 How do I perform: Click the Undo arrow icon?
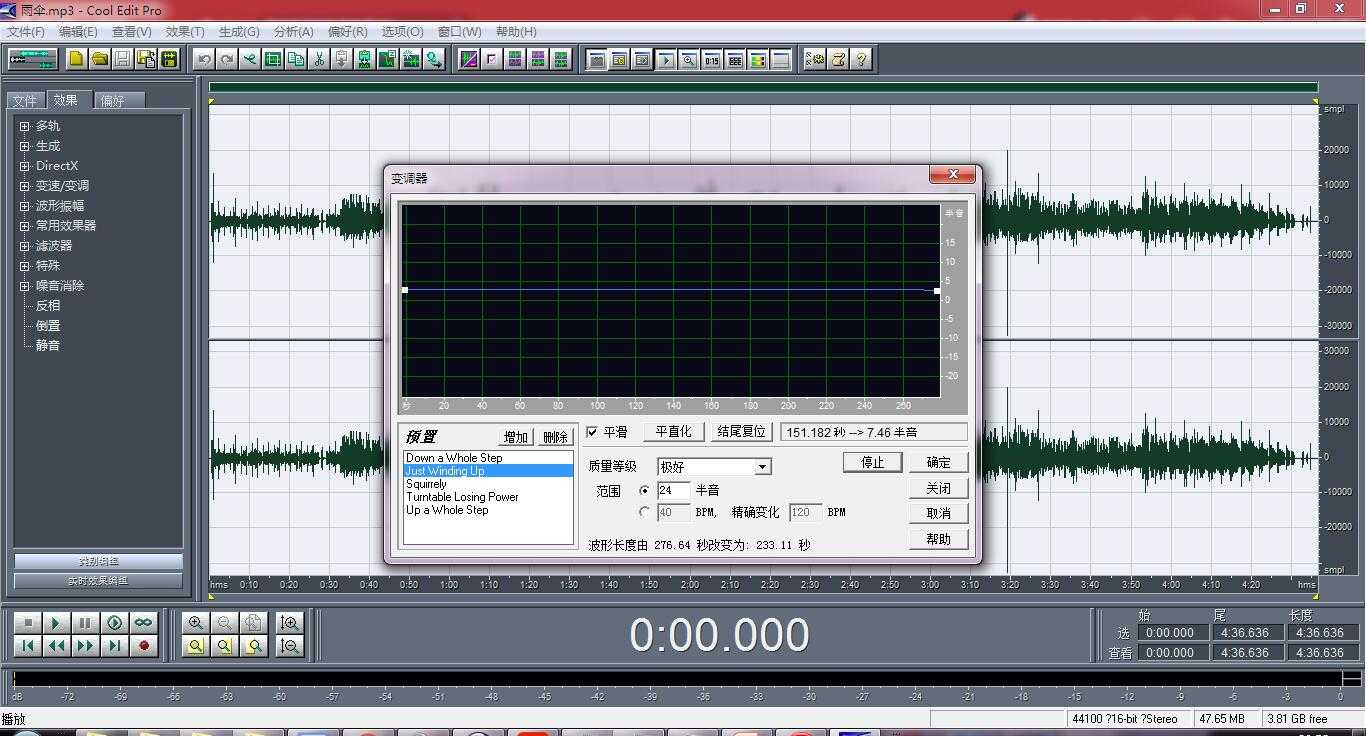pos(204,59)
